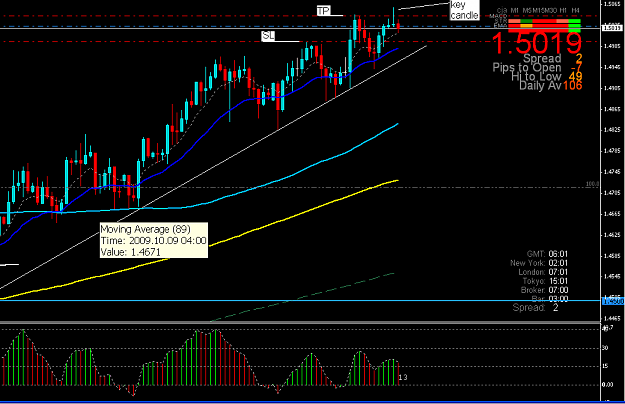This screenshot has width=625, height=404.
Task: Click the 'New York: 02:01' clock row
Action: (539, 263)
